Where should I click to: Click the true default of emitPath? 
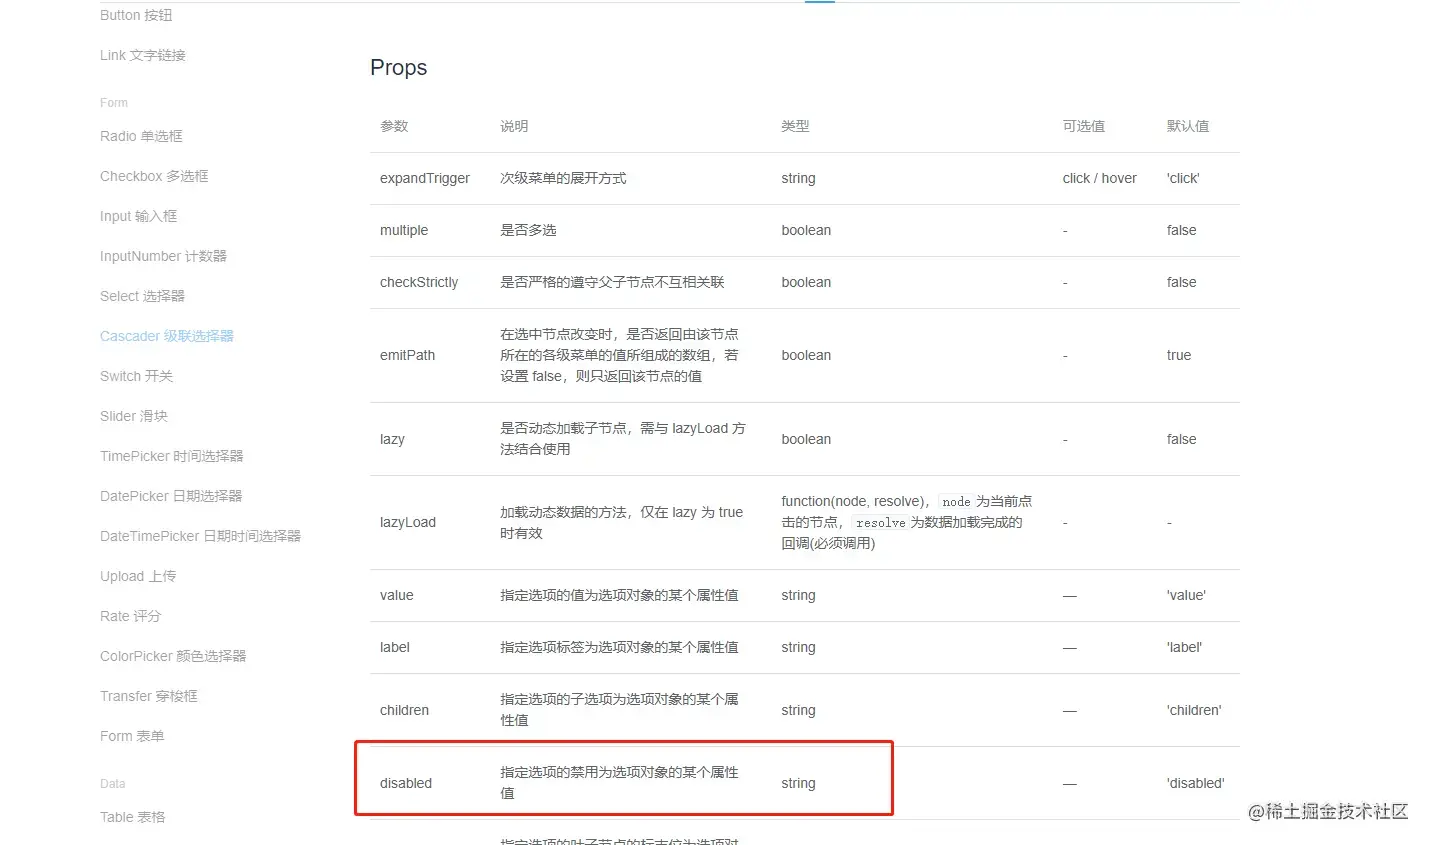[x=1179, y=355]
